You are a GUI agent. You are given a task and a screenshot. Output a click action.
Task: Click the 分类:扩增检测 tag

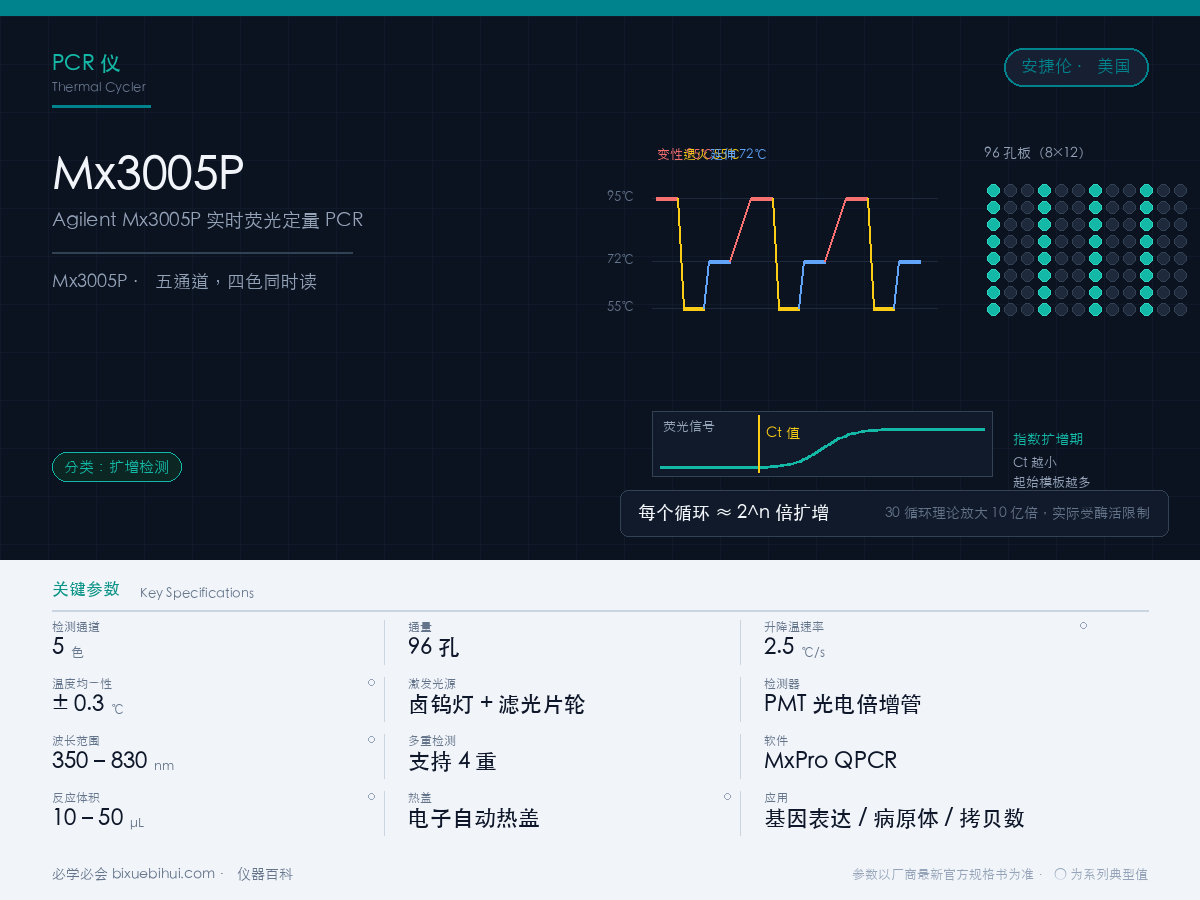point(117,467)
